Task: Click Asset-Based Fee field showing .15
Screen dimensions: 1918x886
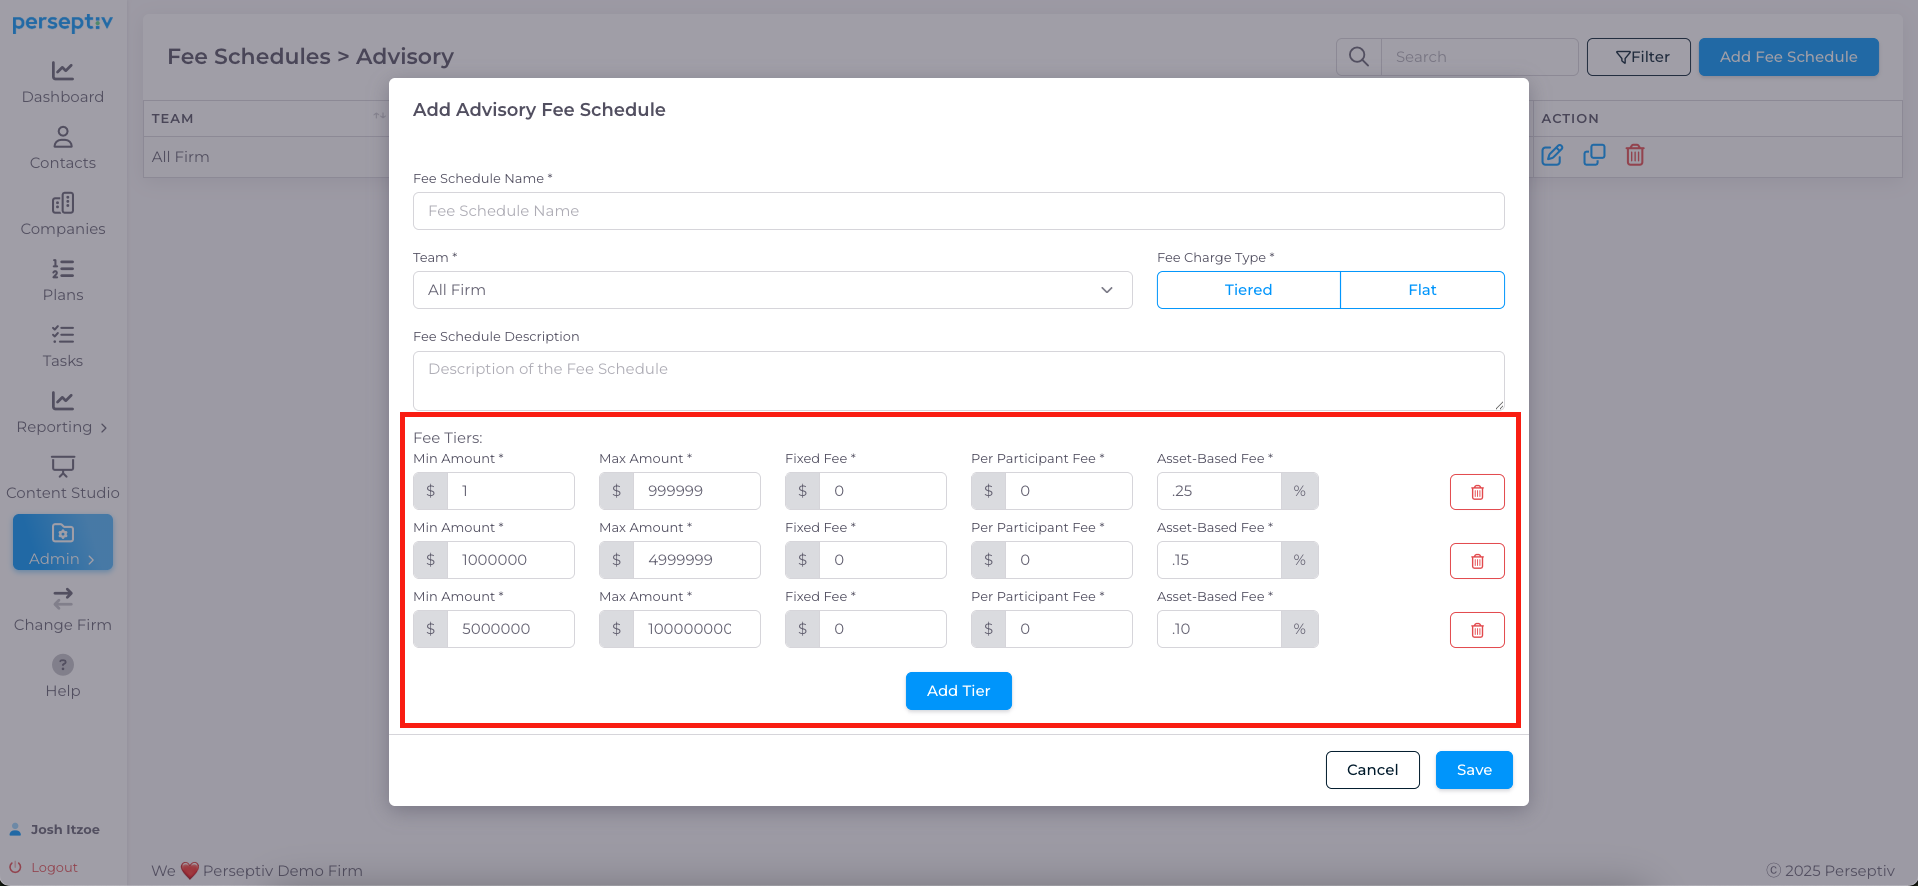Action: (1219, 560)
